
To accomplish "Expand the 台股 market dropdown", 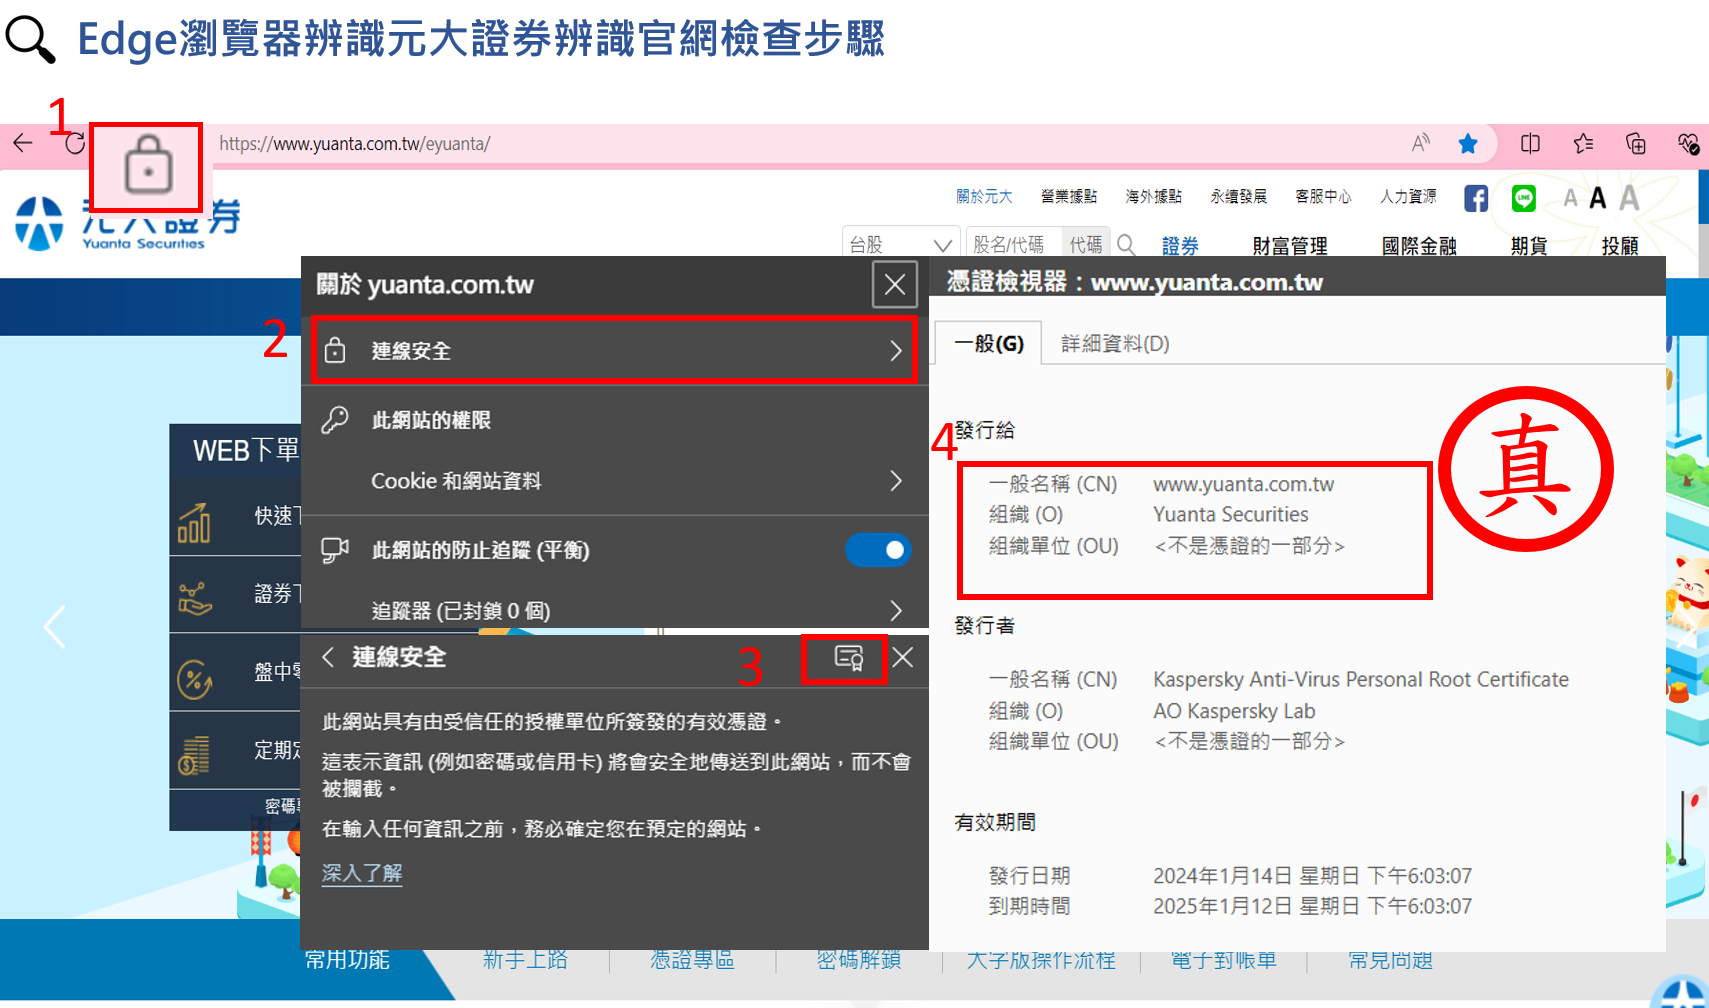I will pyautogui.click(x=900, y=244).
